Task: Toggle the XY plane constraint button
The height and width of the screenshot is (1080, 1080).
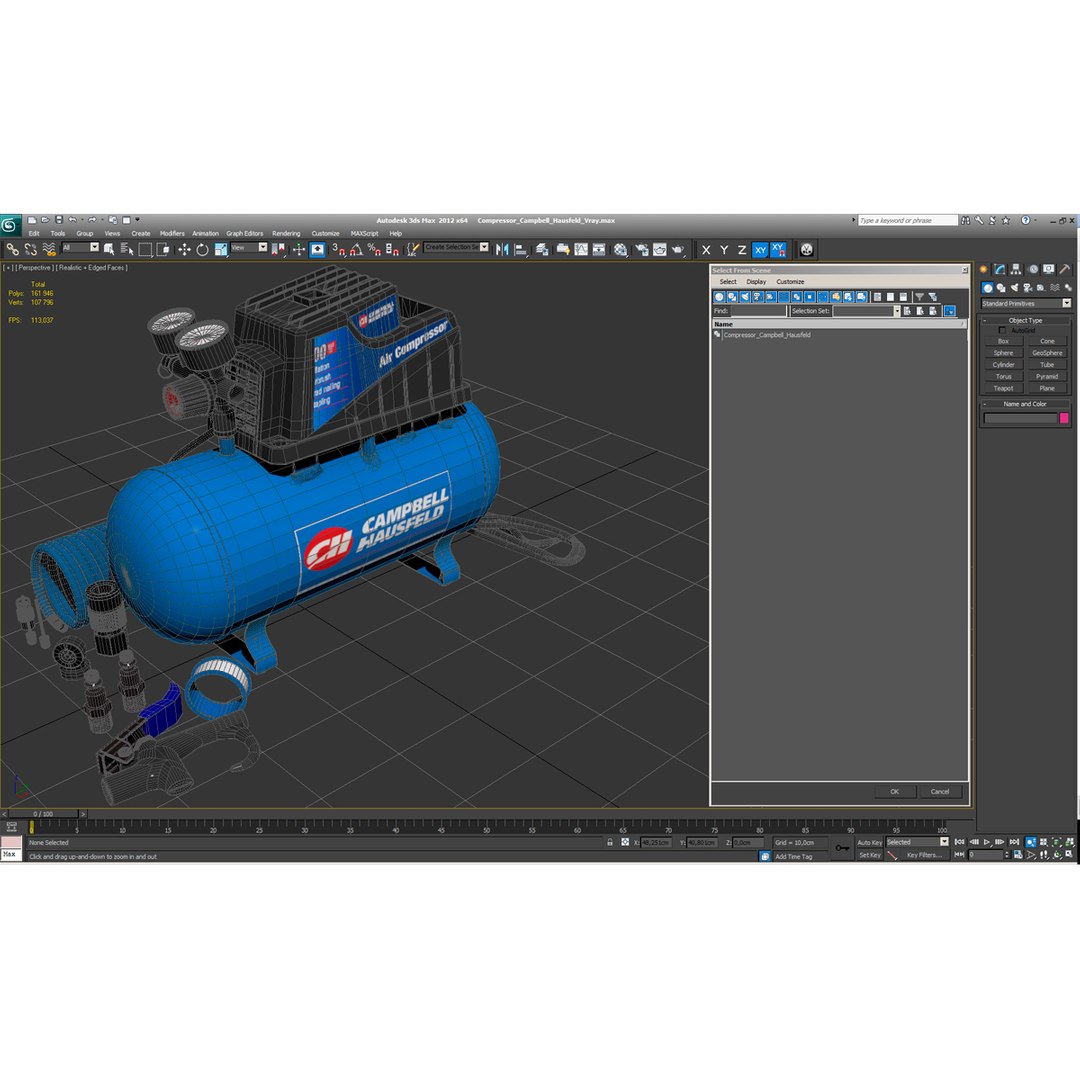Action: [x=760, y=250]
